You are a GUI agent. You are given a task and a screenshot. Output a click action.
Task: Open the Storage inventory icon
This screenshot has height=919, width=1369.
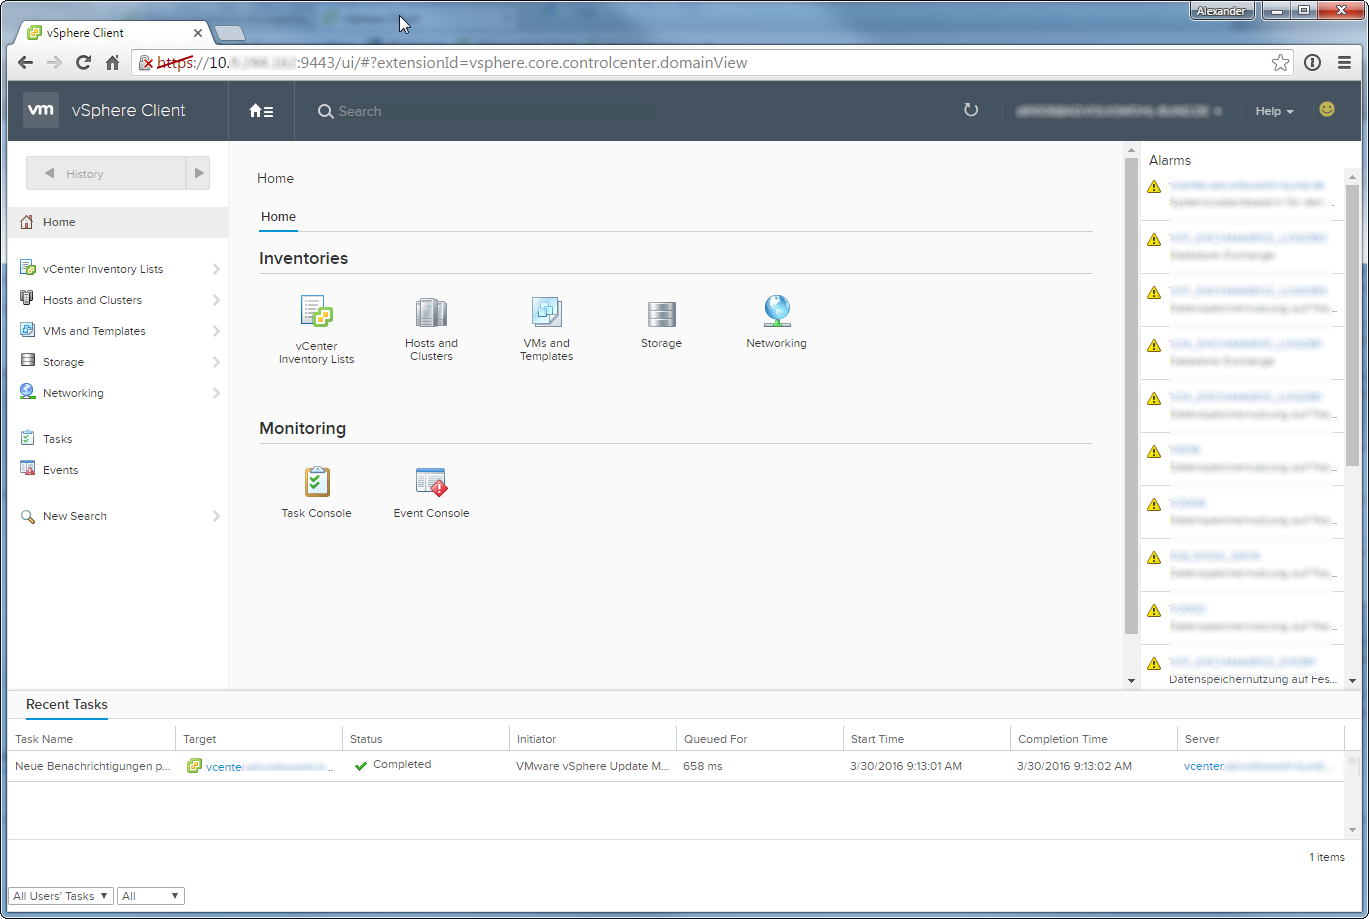pos(661,314)
